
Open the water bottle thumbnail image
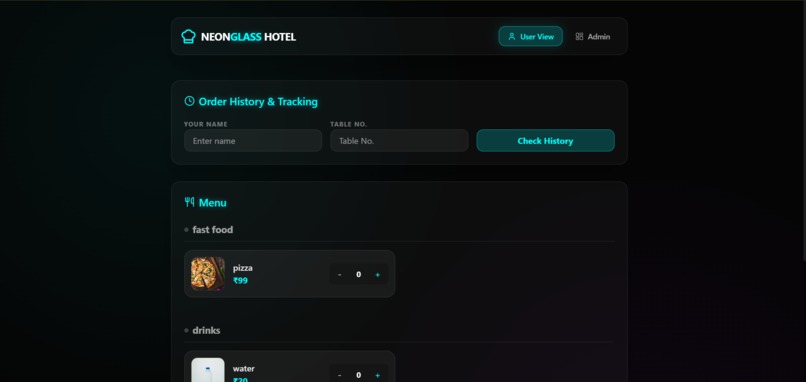pos(208,370)
